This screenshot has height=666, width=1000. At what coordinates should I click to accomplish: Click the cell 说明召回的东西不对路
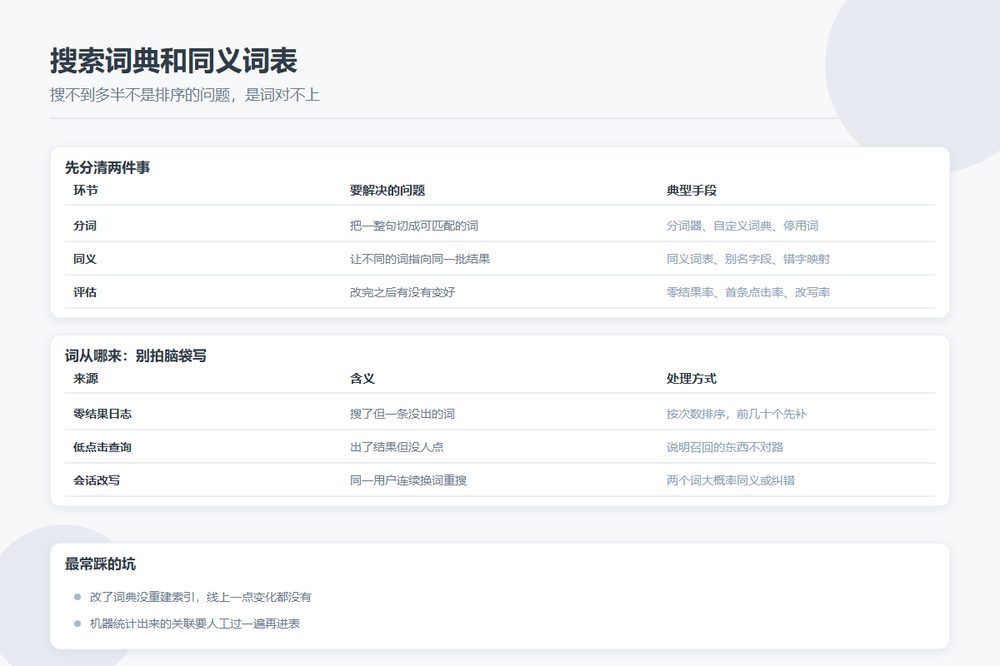pyautogui.click(x=725, y=447)
